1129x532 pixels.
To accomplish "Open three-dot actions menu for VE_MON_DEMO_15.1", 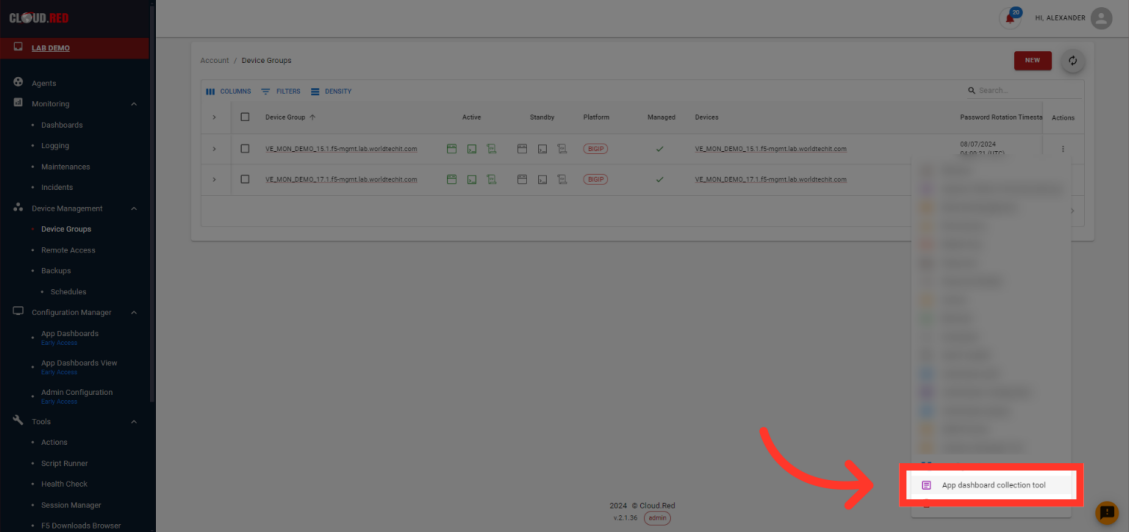I will click(x=1063, y=149).
